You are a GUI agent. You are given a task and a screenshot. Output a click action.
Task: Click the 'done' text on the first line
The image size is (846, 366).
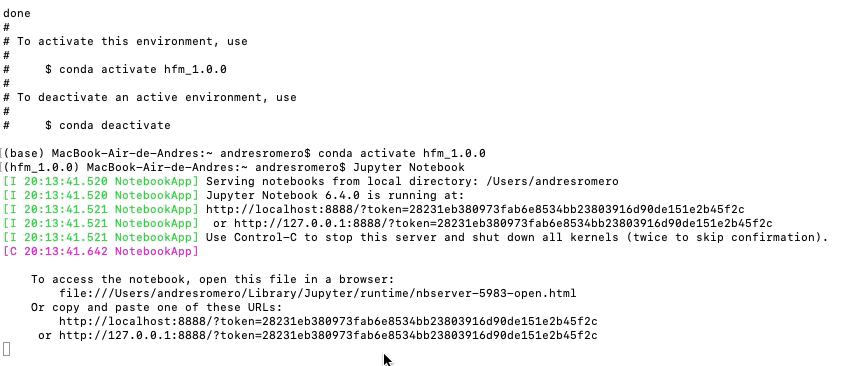click(x=17, y=13)
